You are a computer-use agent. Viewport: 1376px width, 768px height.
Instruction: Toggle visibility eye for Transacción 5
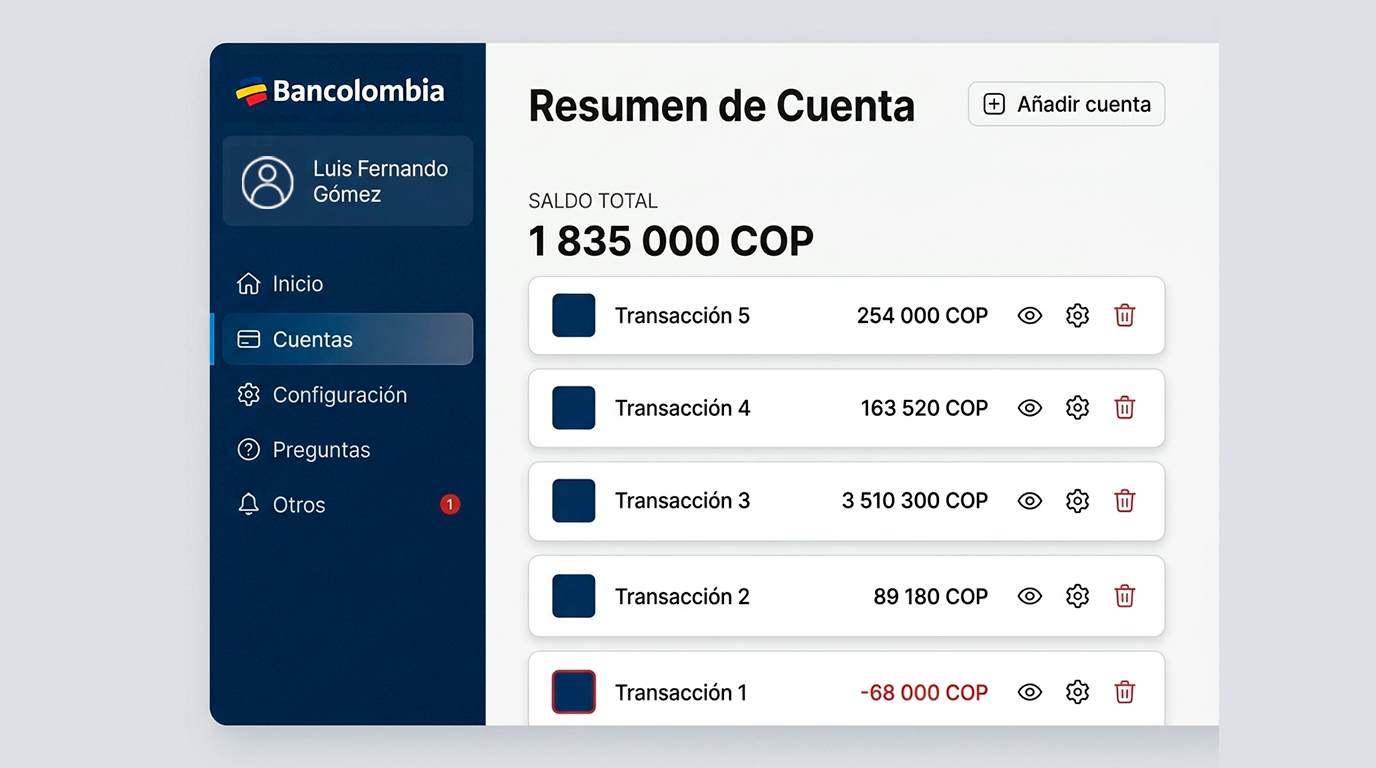point(1030,316)
